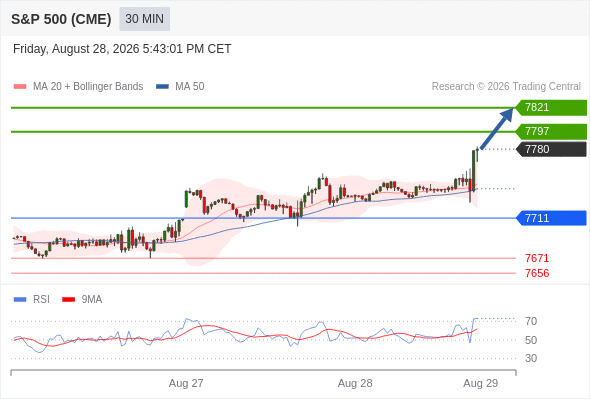Viewport: 590px width, 400px height.
Task: Click the Aug 27 date axis label
Action: [x=186, y=383]
